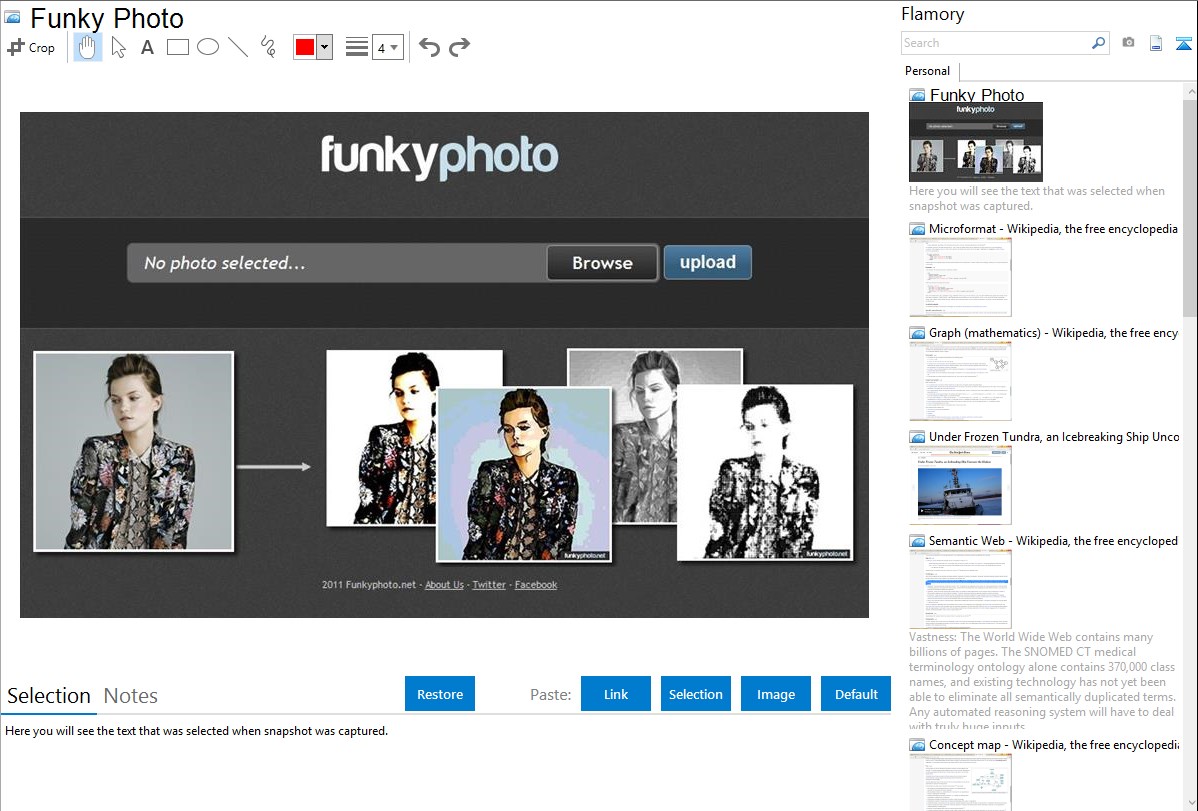The height and width of the screenshot is (811, 1198).
Task: Open the line width dropdown showing 4
Action: pos(387,47)
